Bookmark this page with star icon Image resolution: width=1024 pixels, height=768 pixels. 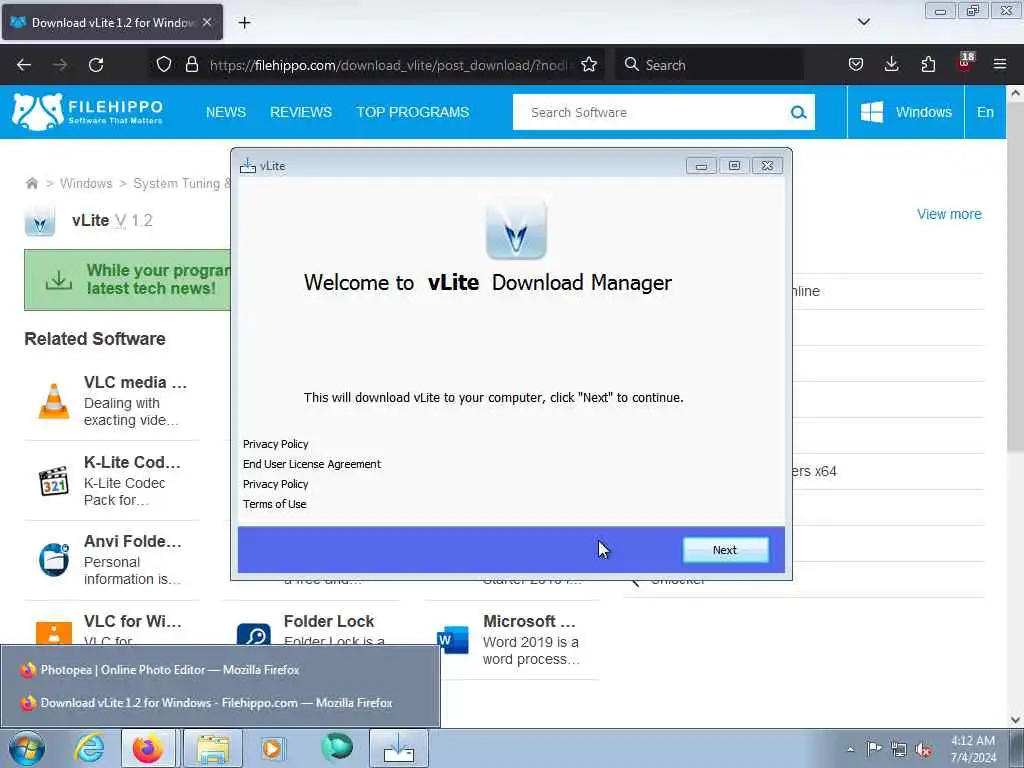[x=589, y=64]
